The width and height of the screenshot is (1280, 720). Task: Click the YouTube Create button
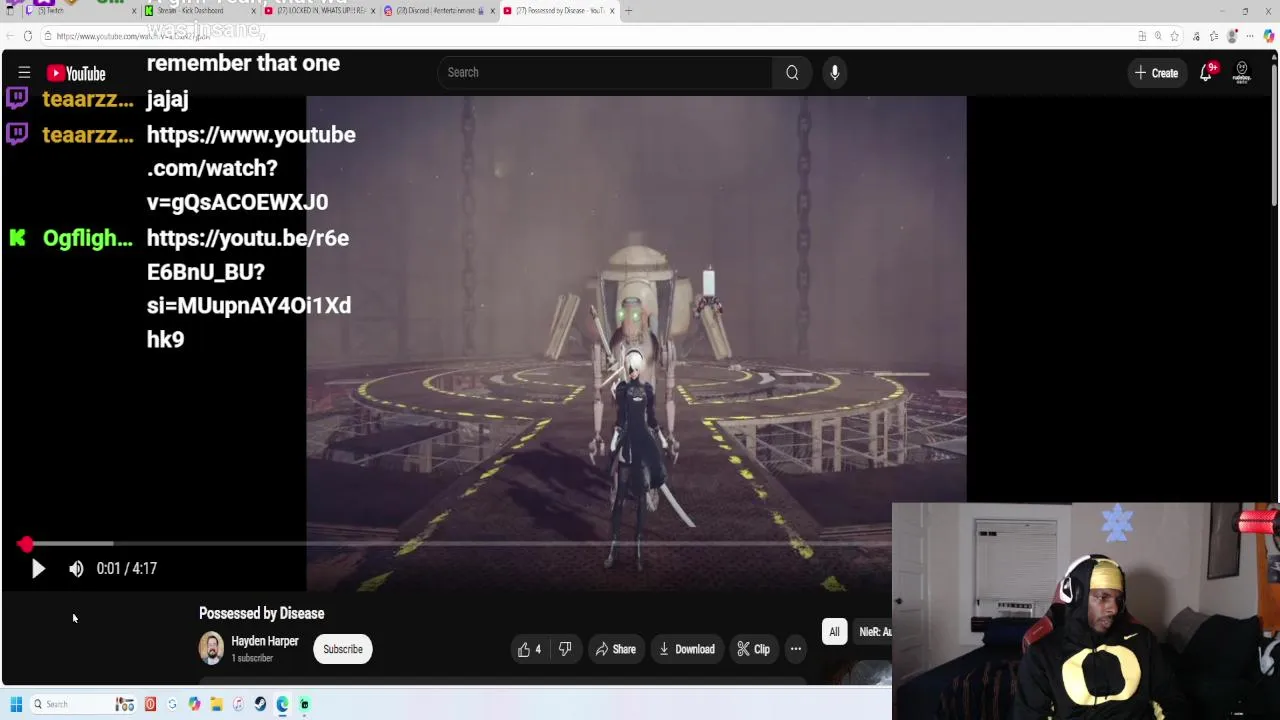pyautogui.click(x=1156, y=73)
